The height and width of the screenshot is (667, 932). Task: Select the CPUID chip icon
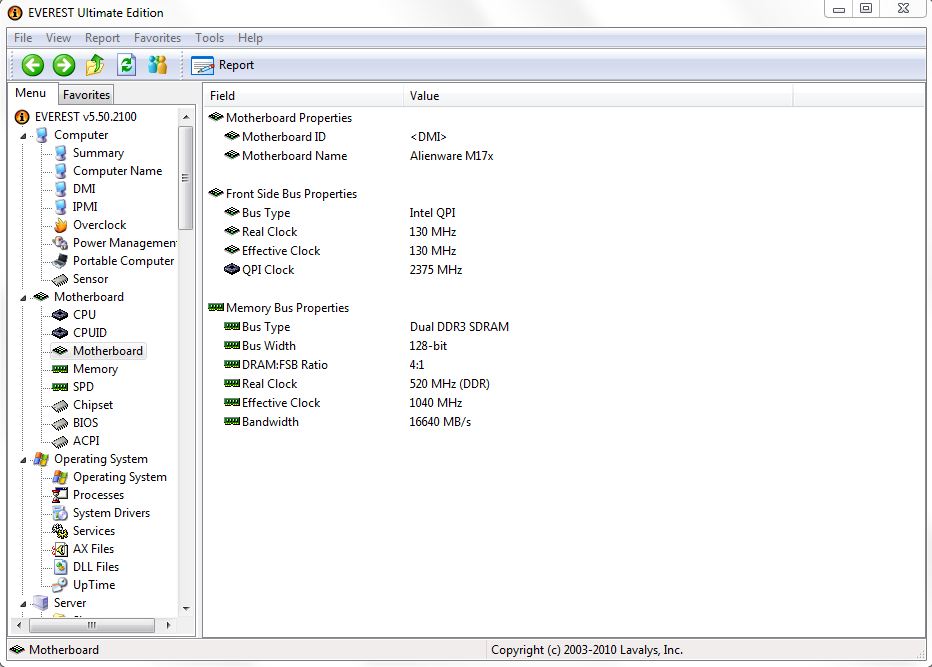pos(60,333)
